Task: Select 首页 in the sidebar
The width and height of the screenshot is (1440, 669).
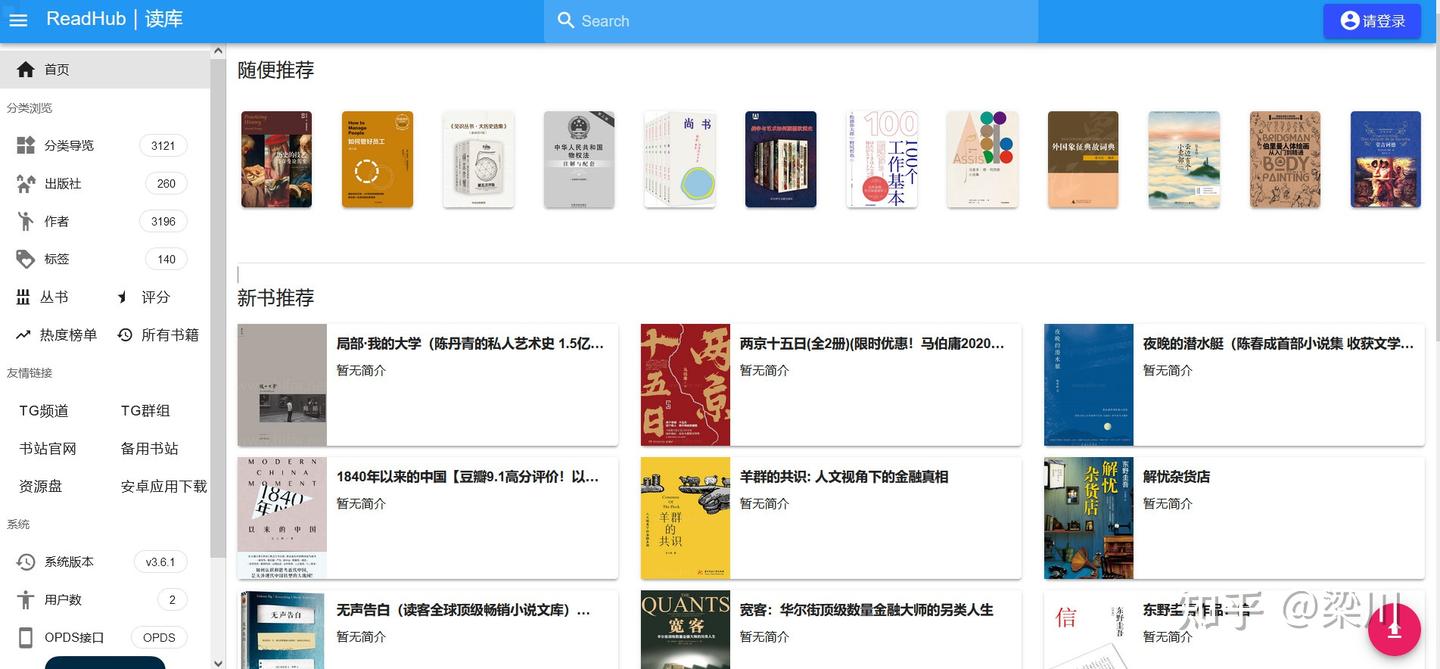Action: (x=105, y=69)
